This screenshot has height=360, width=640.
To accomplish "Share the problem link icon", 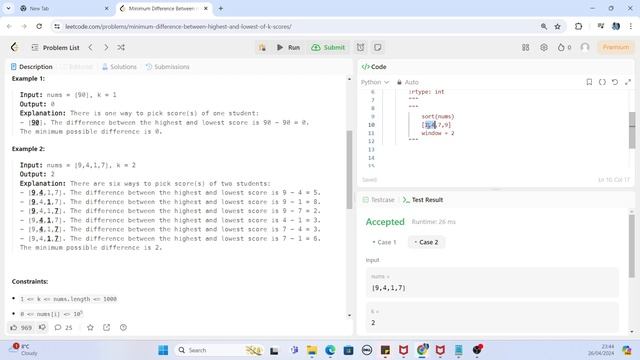I will pyautogui.click(x=107, y=327).
